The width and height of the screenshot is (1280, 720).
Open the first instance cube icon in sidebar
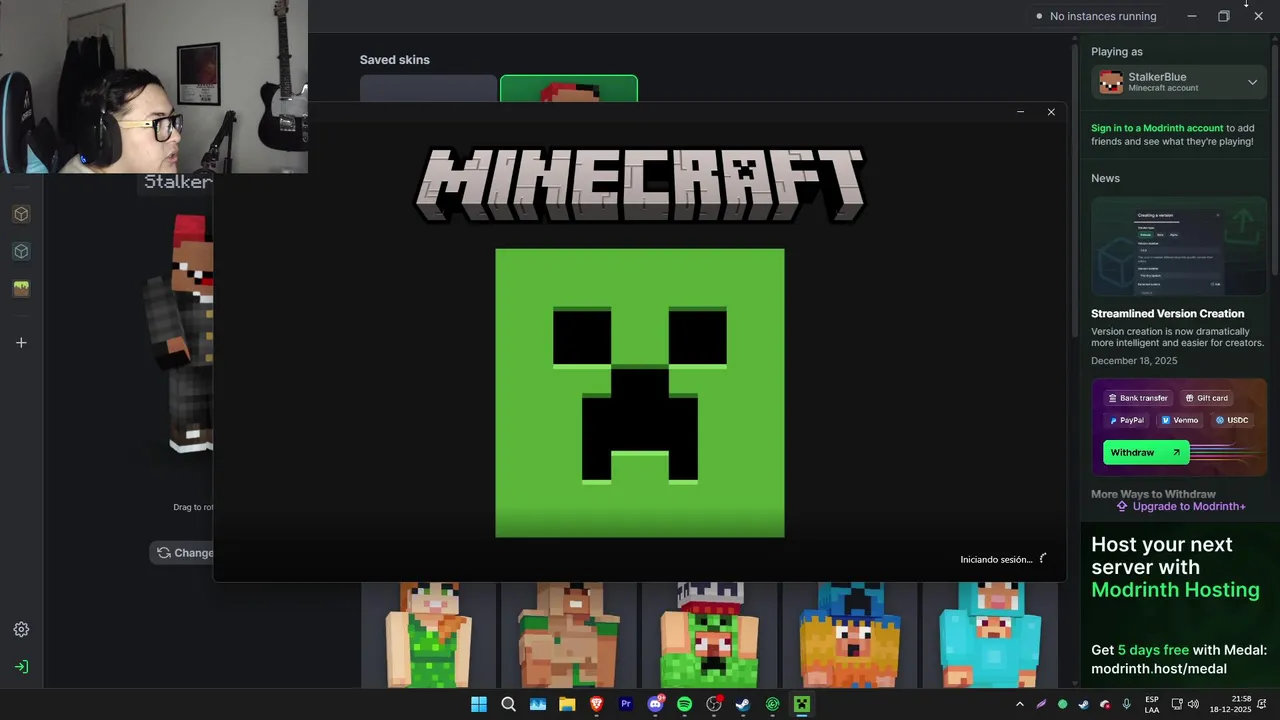tap(21, 214)
